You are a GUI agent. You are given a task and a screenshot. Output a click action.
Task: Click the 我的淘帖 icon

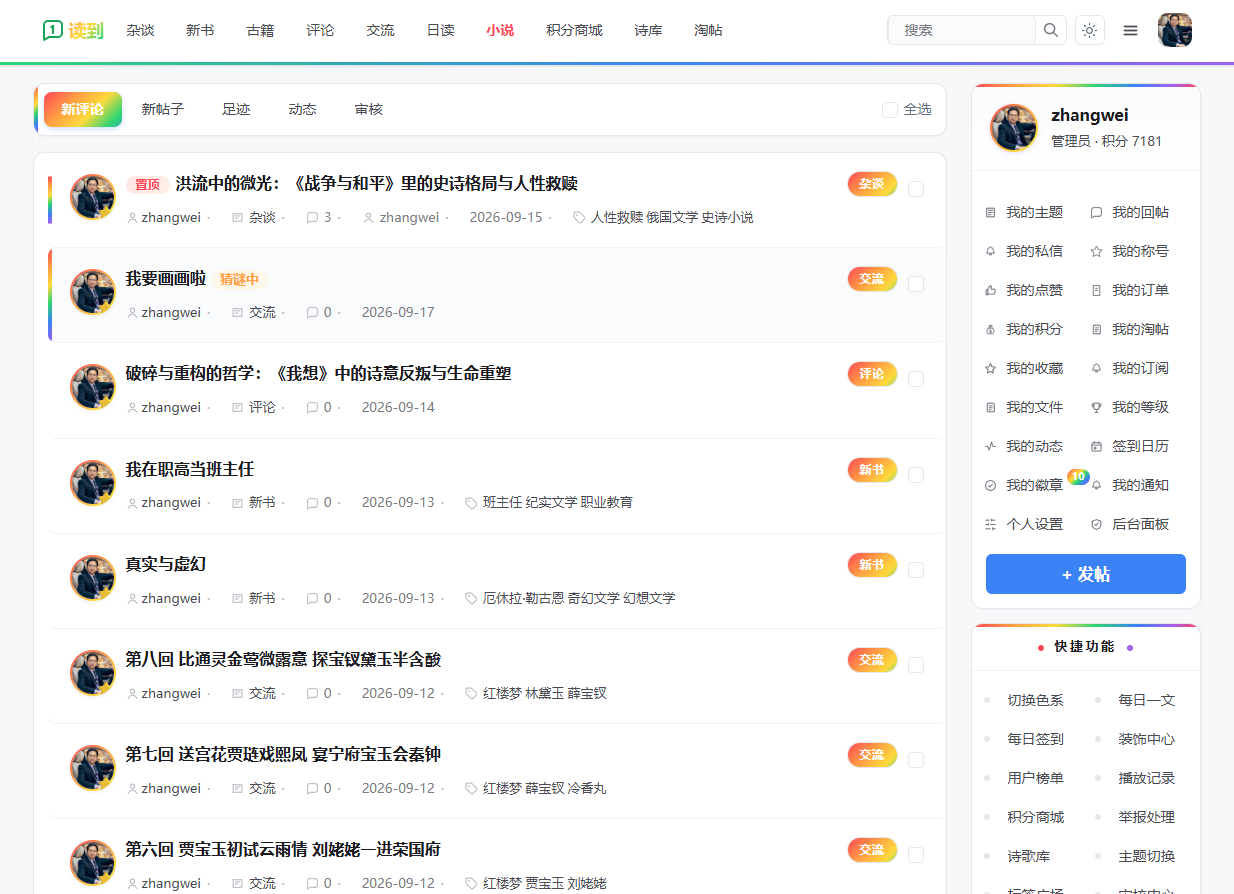pyautogui.click(x=1096, y=330)
